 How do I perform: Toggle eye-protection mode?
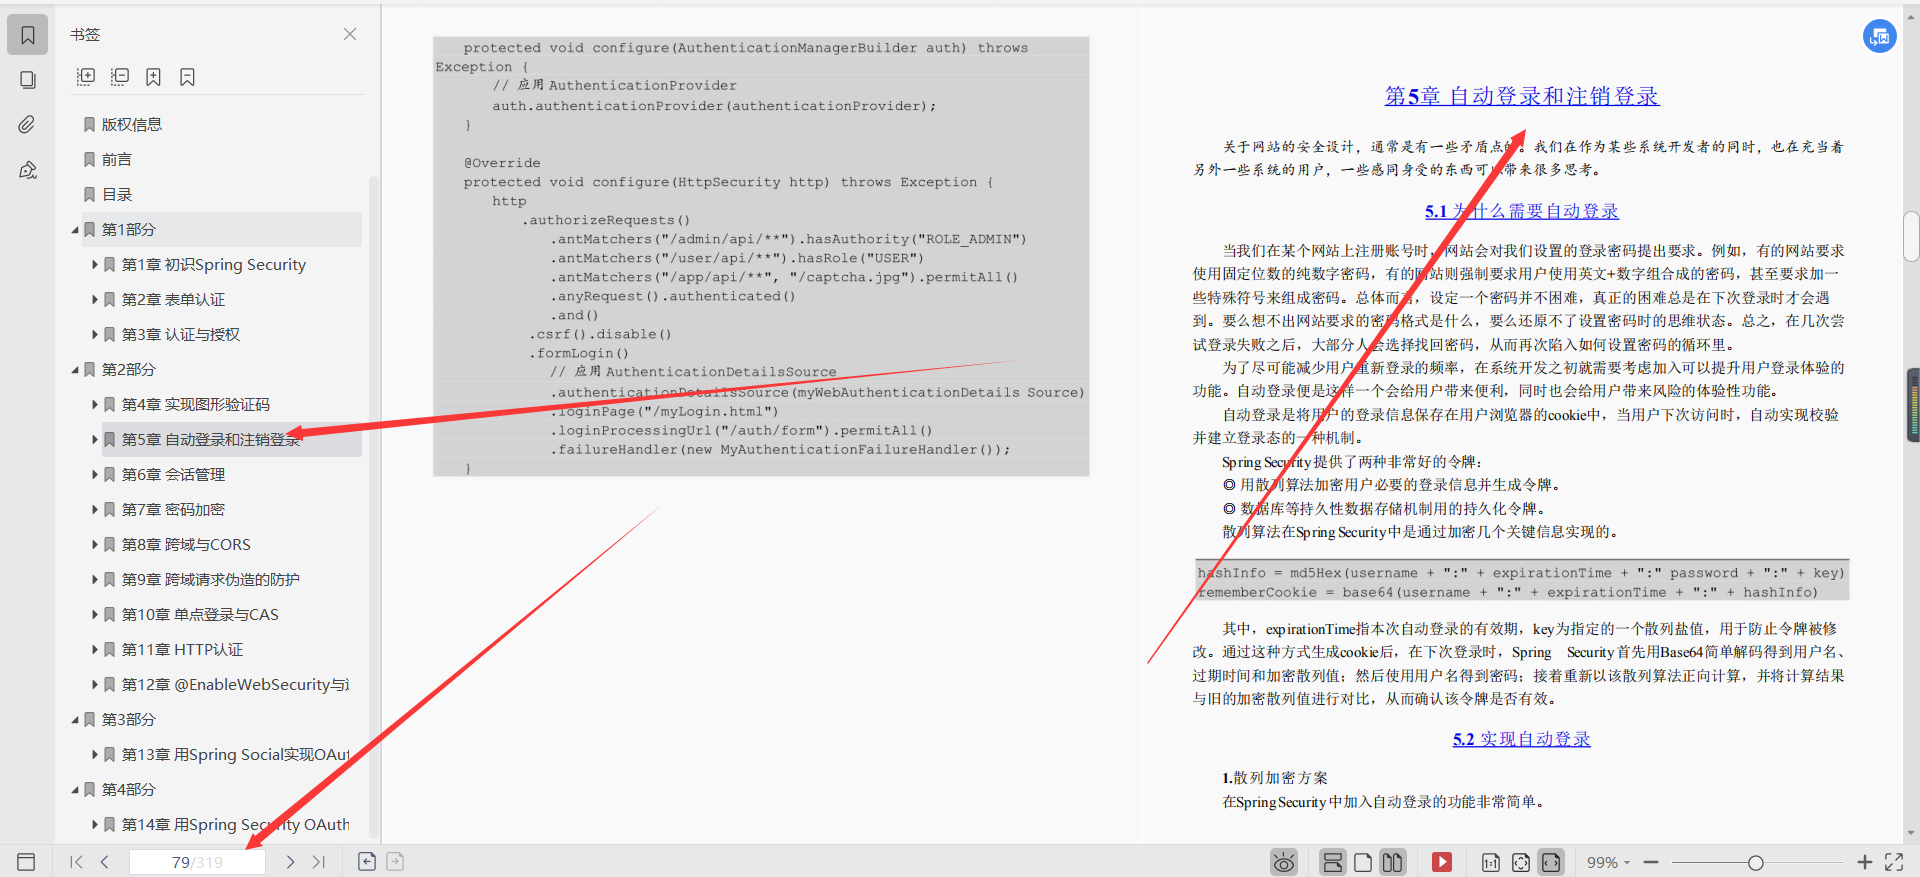[1284, 862]
